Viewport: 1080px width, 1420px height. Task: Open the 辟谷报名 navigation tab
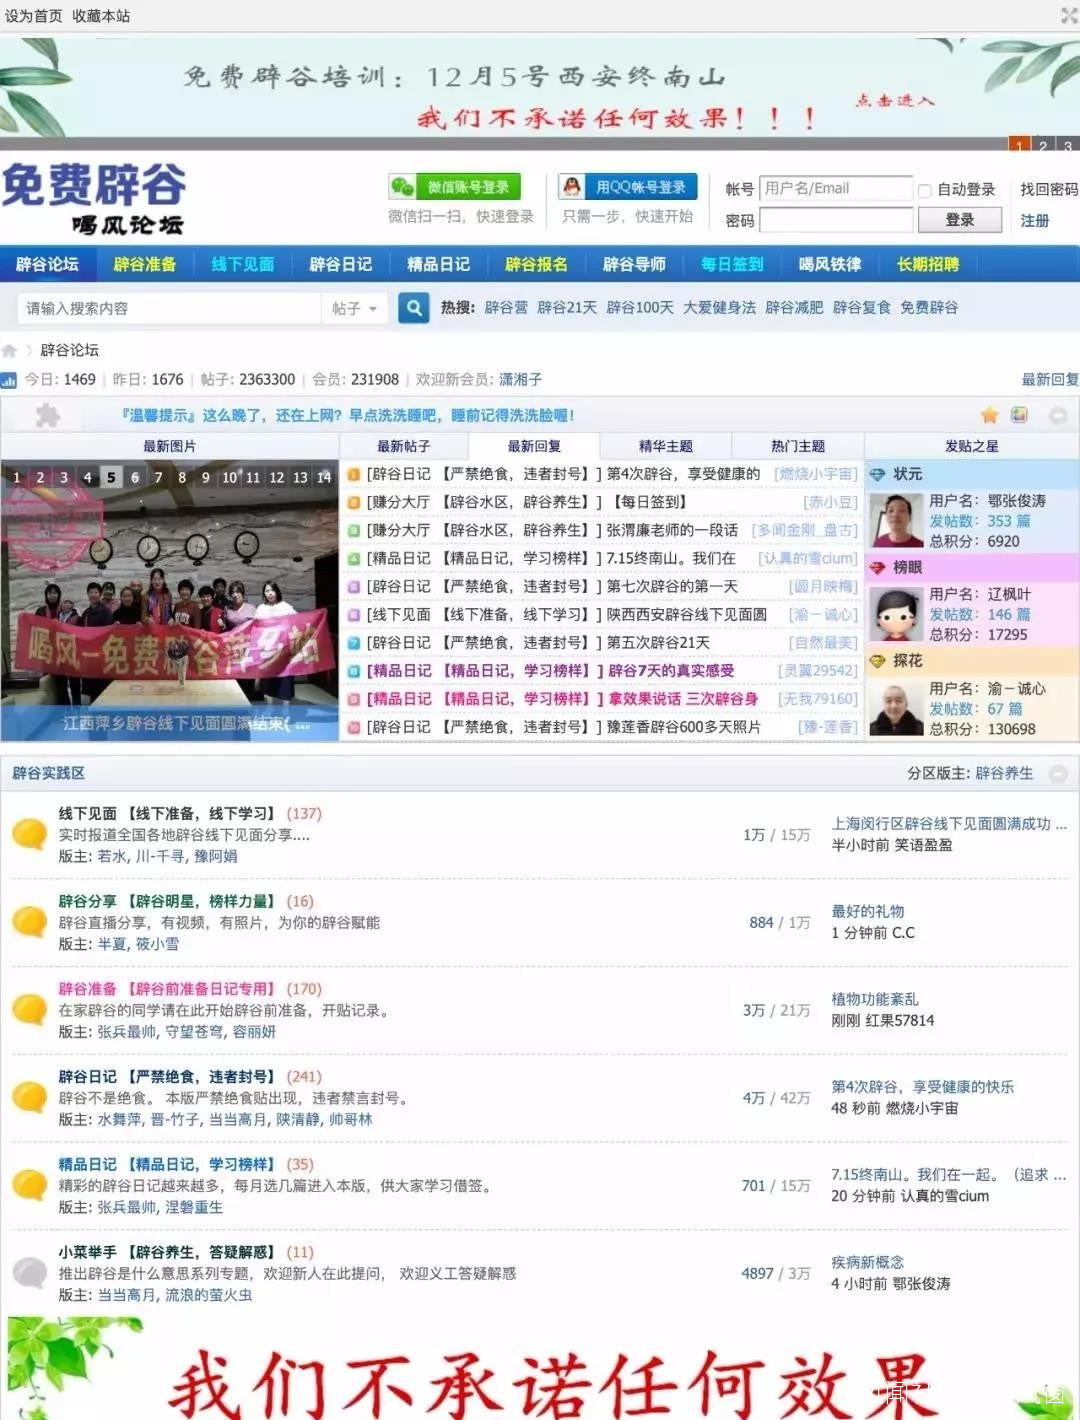pyautogui.click(x=536, y=264)
